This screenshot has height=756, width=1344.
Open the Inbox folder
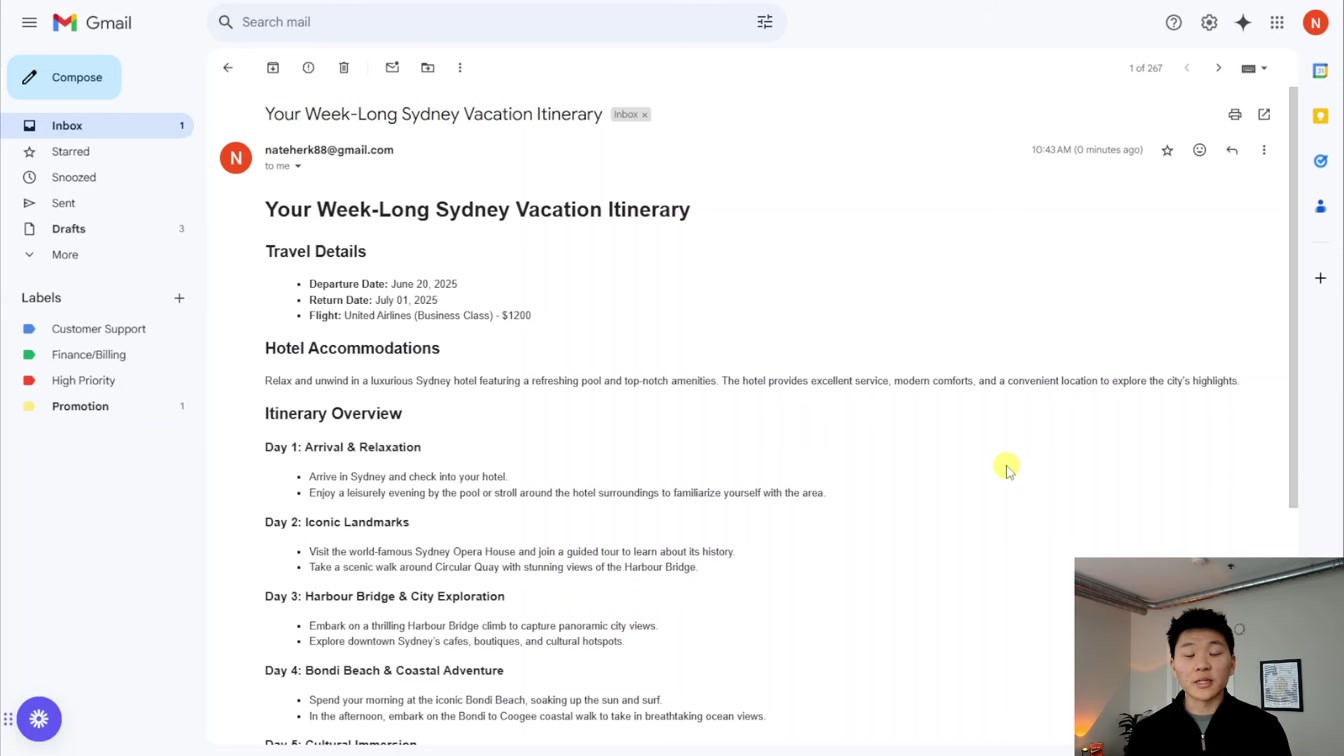97,126
